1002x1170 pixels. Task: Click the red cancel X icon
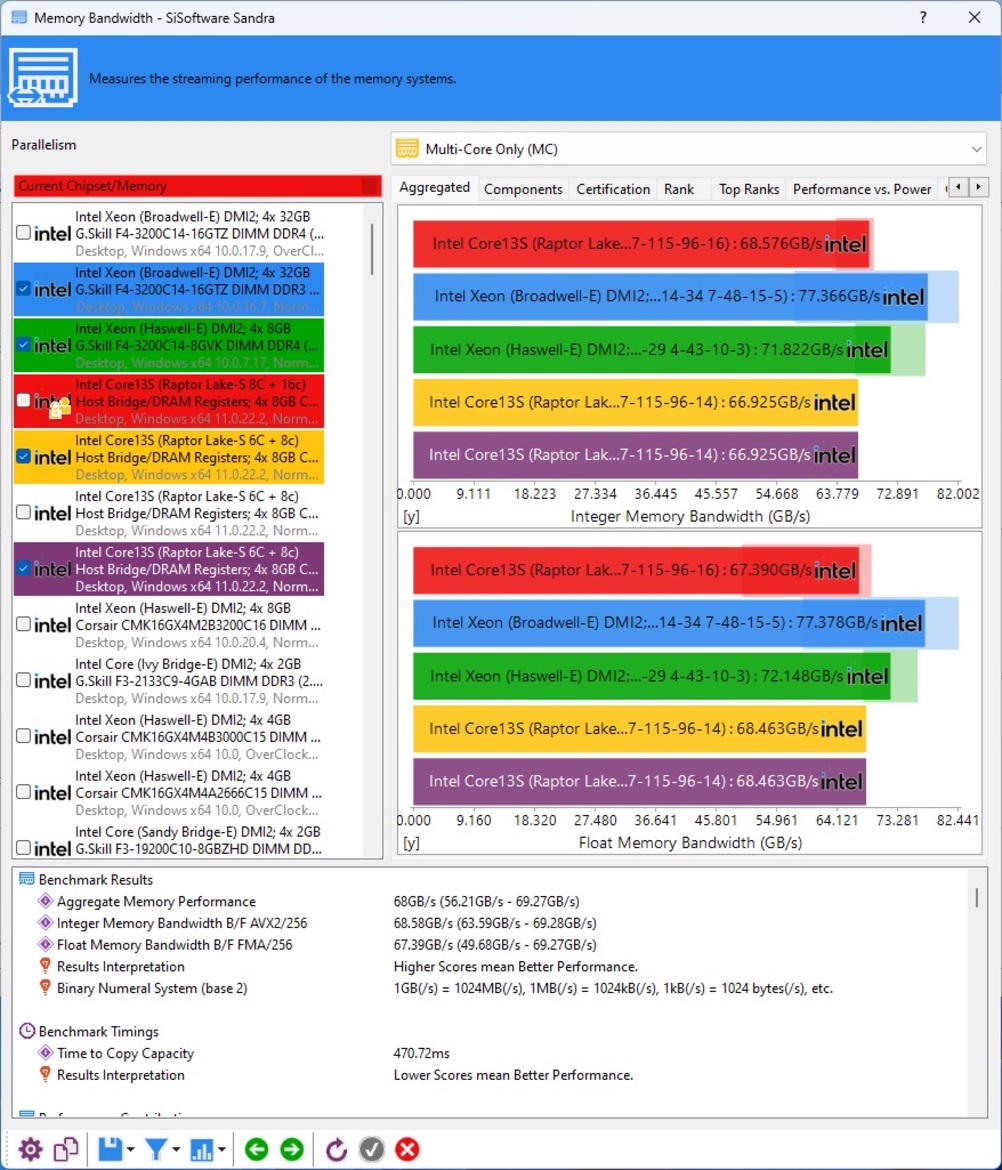407,1149
